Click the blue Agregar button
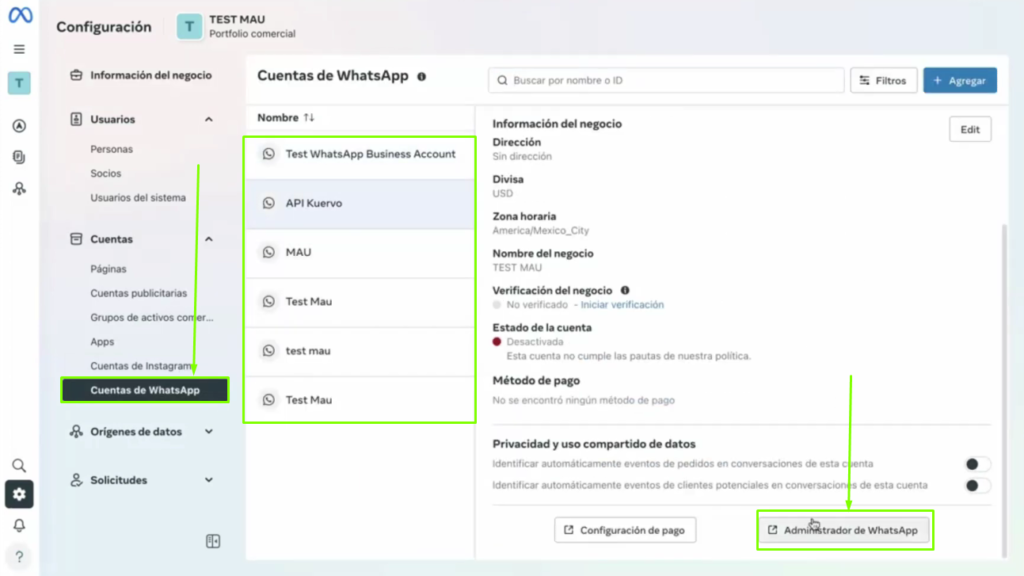The height and width of the screenshot is (576, 1024). (x=959, y=80)
